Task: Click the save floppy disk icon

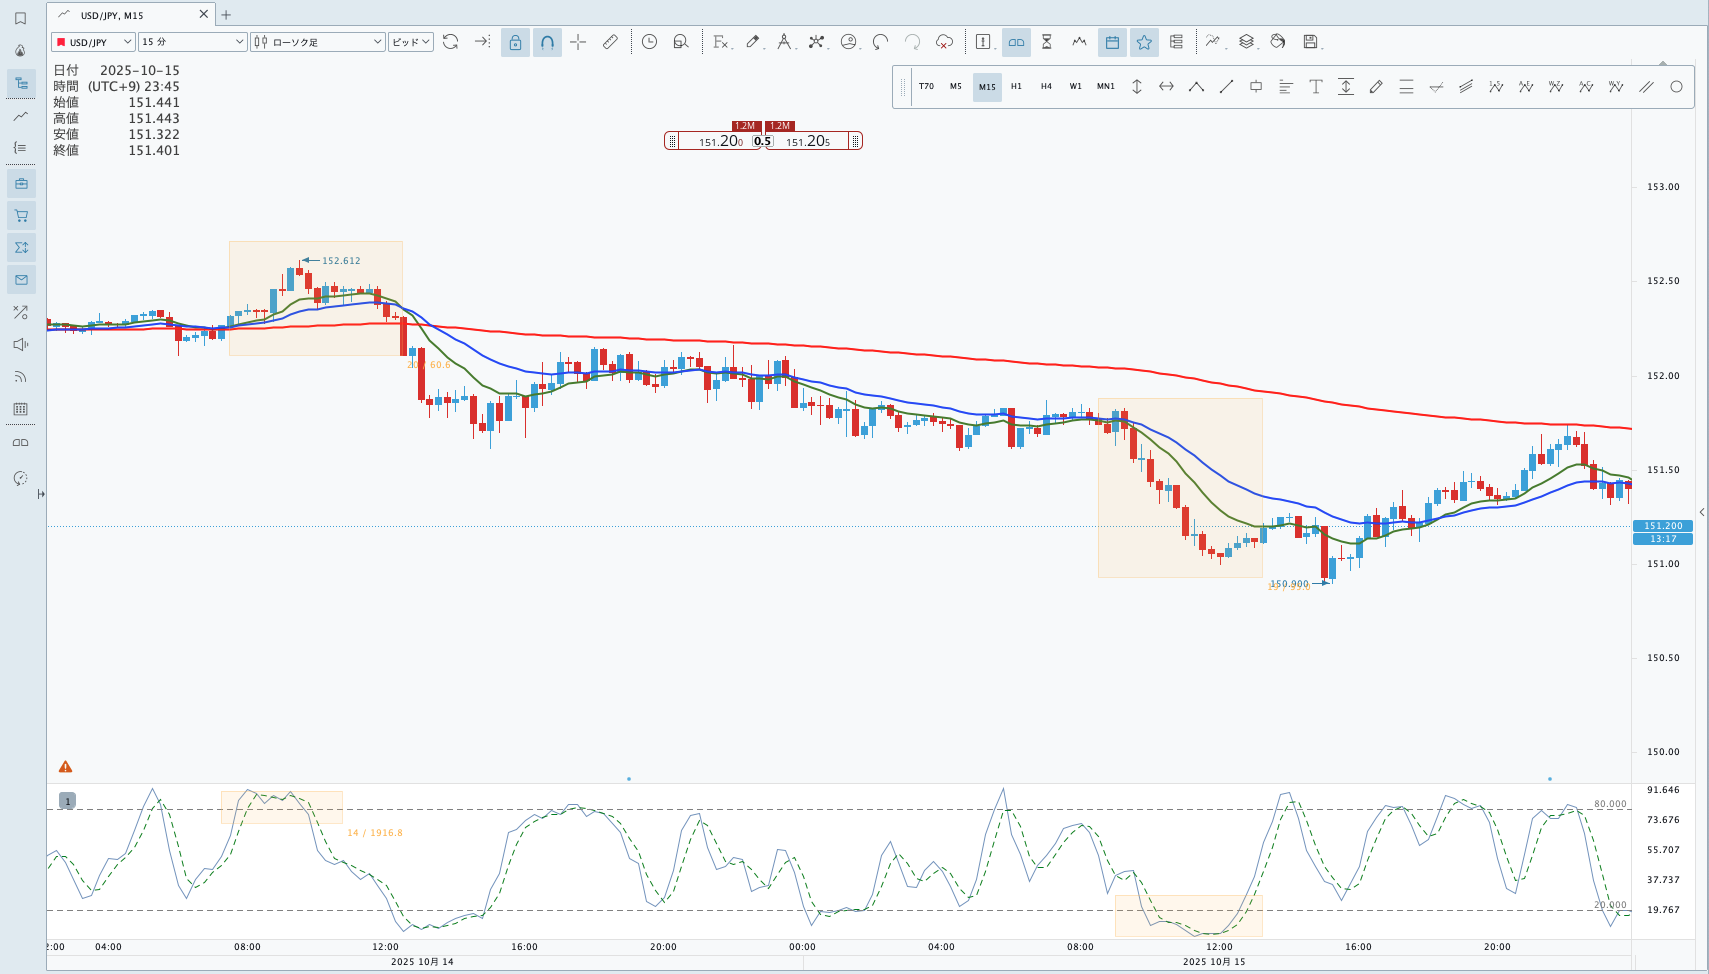Action: (x=1310, y=42)
